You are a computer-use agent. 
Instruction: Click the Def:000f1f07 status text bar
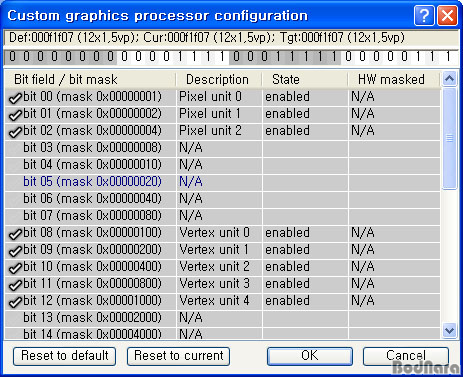coord(231,38)
